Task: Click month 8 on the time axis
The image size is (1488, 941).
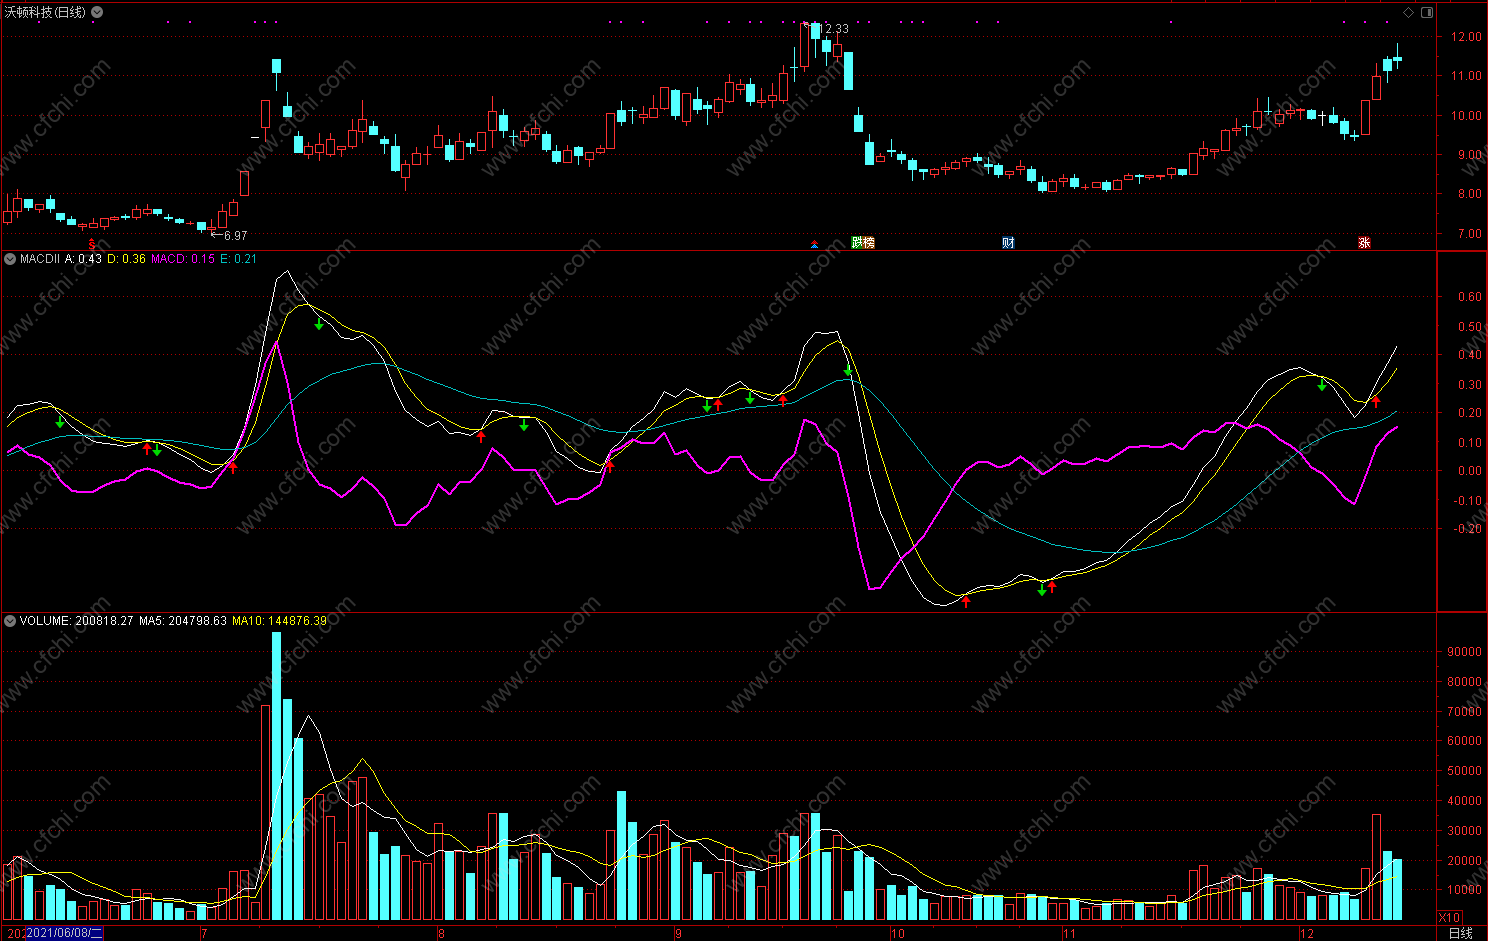Action: 441,934
